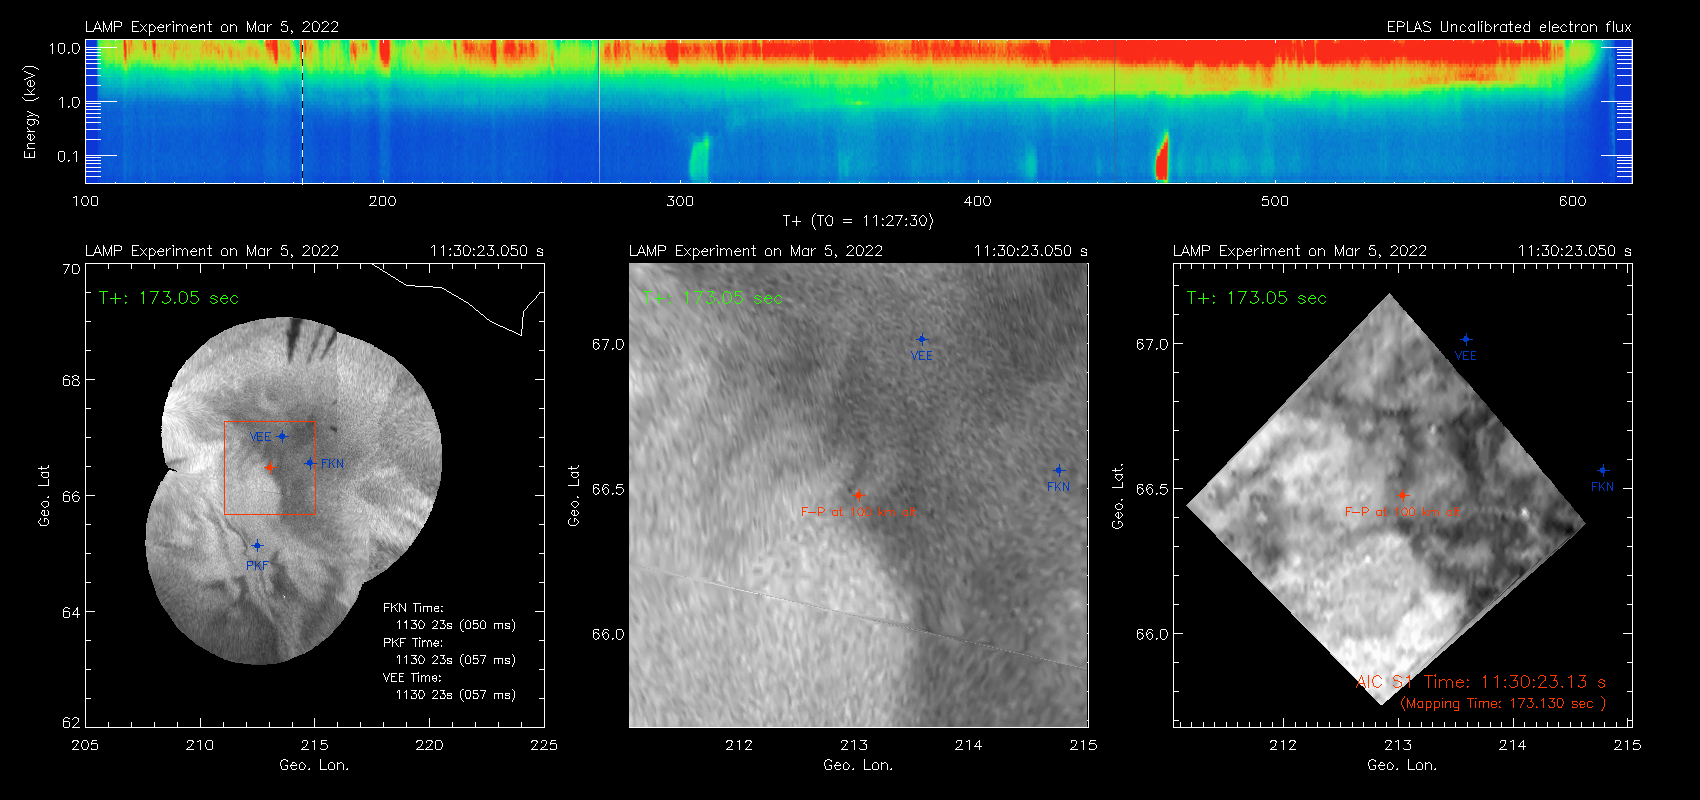Screen dimensions: 1700x800
Task: Select the red F-P footpoint marker in the middle panel
Action: point(858,495)
